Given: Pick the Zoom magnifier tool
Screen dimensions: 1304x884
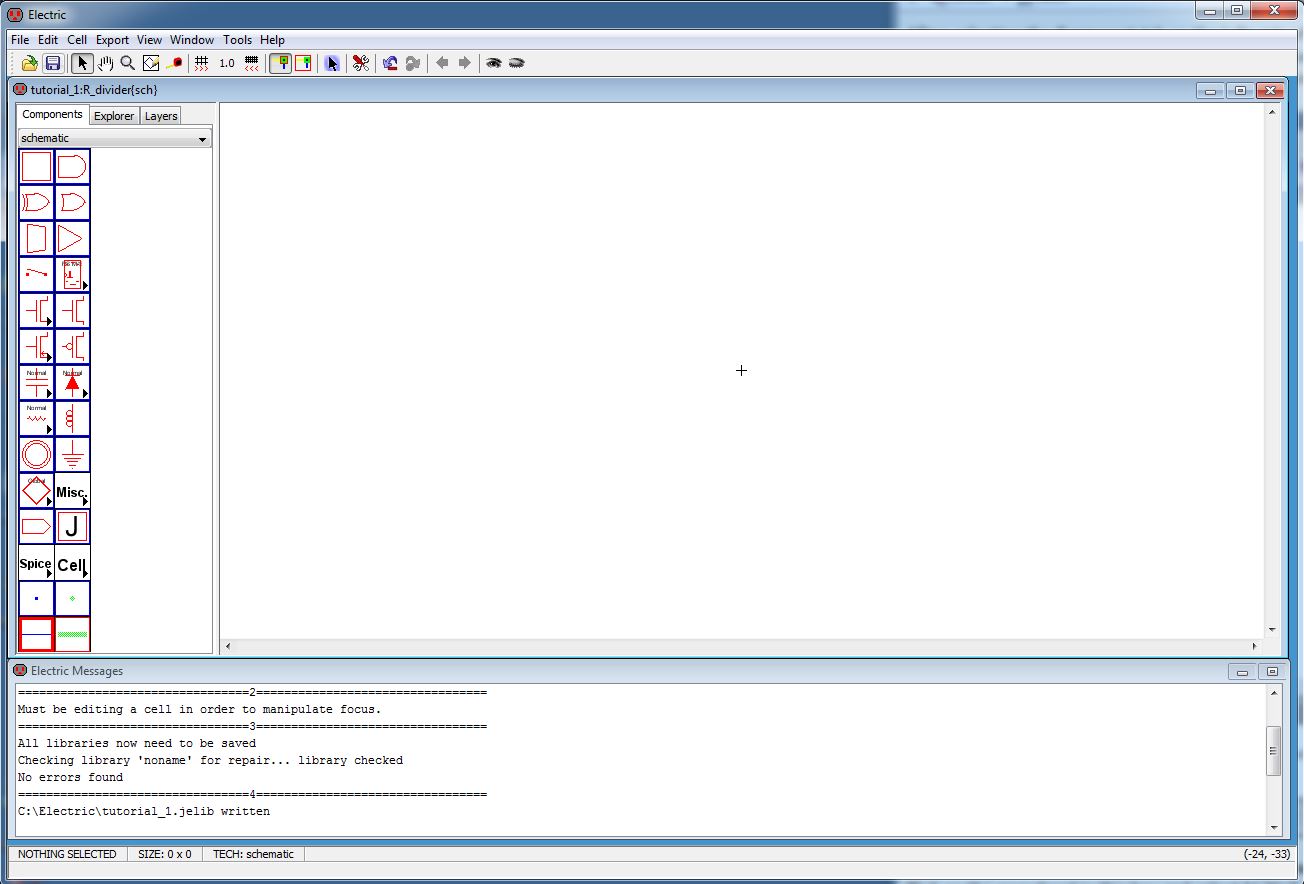Looking at the screenshot, I should [x=128, y=63].
